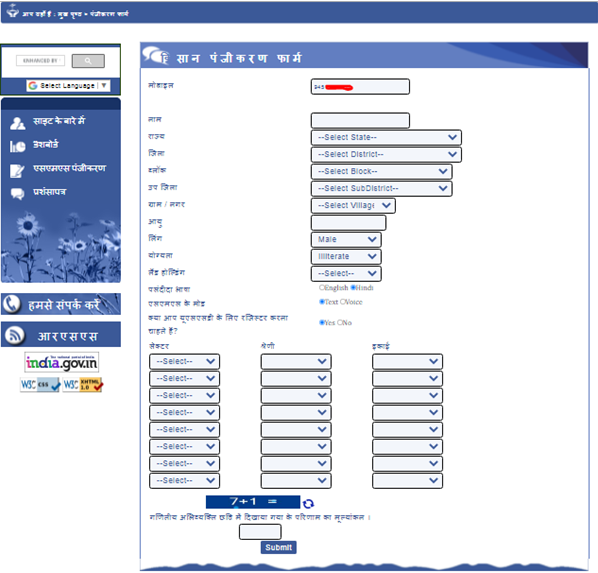Viewport: 598px width, 573px height.
Task: Click the W3C XHTML 1.0 badge
Action: [x=83, y=385]
